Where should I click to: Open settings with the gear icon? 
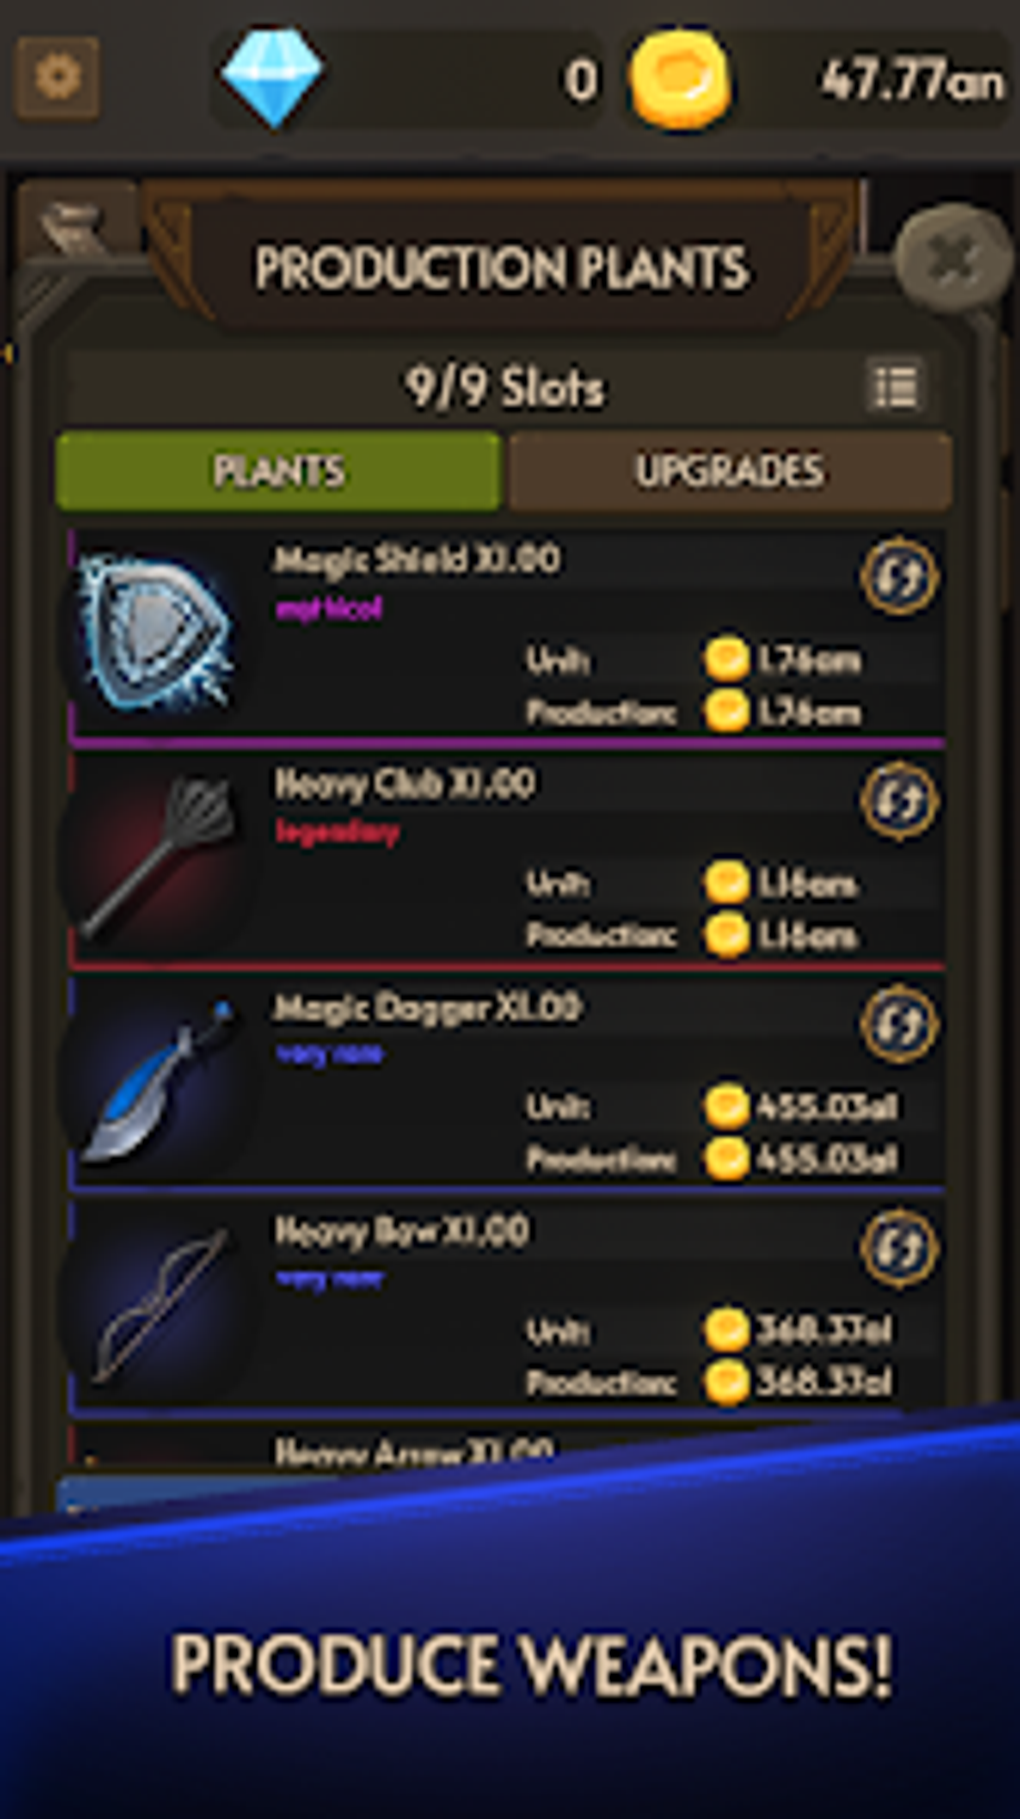58,78
